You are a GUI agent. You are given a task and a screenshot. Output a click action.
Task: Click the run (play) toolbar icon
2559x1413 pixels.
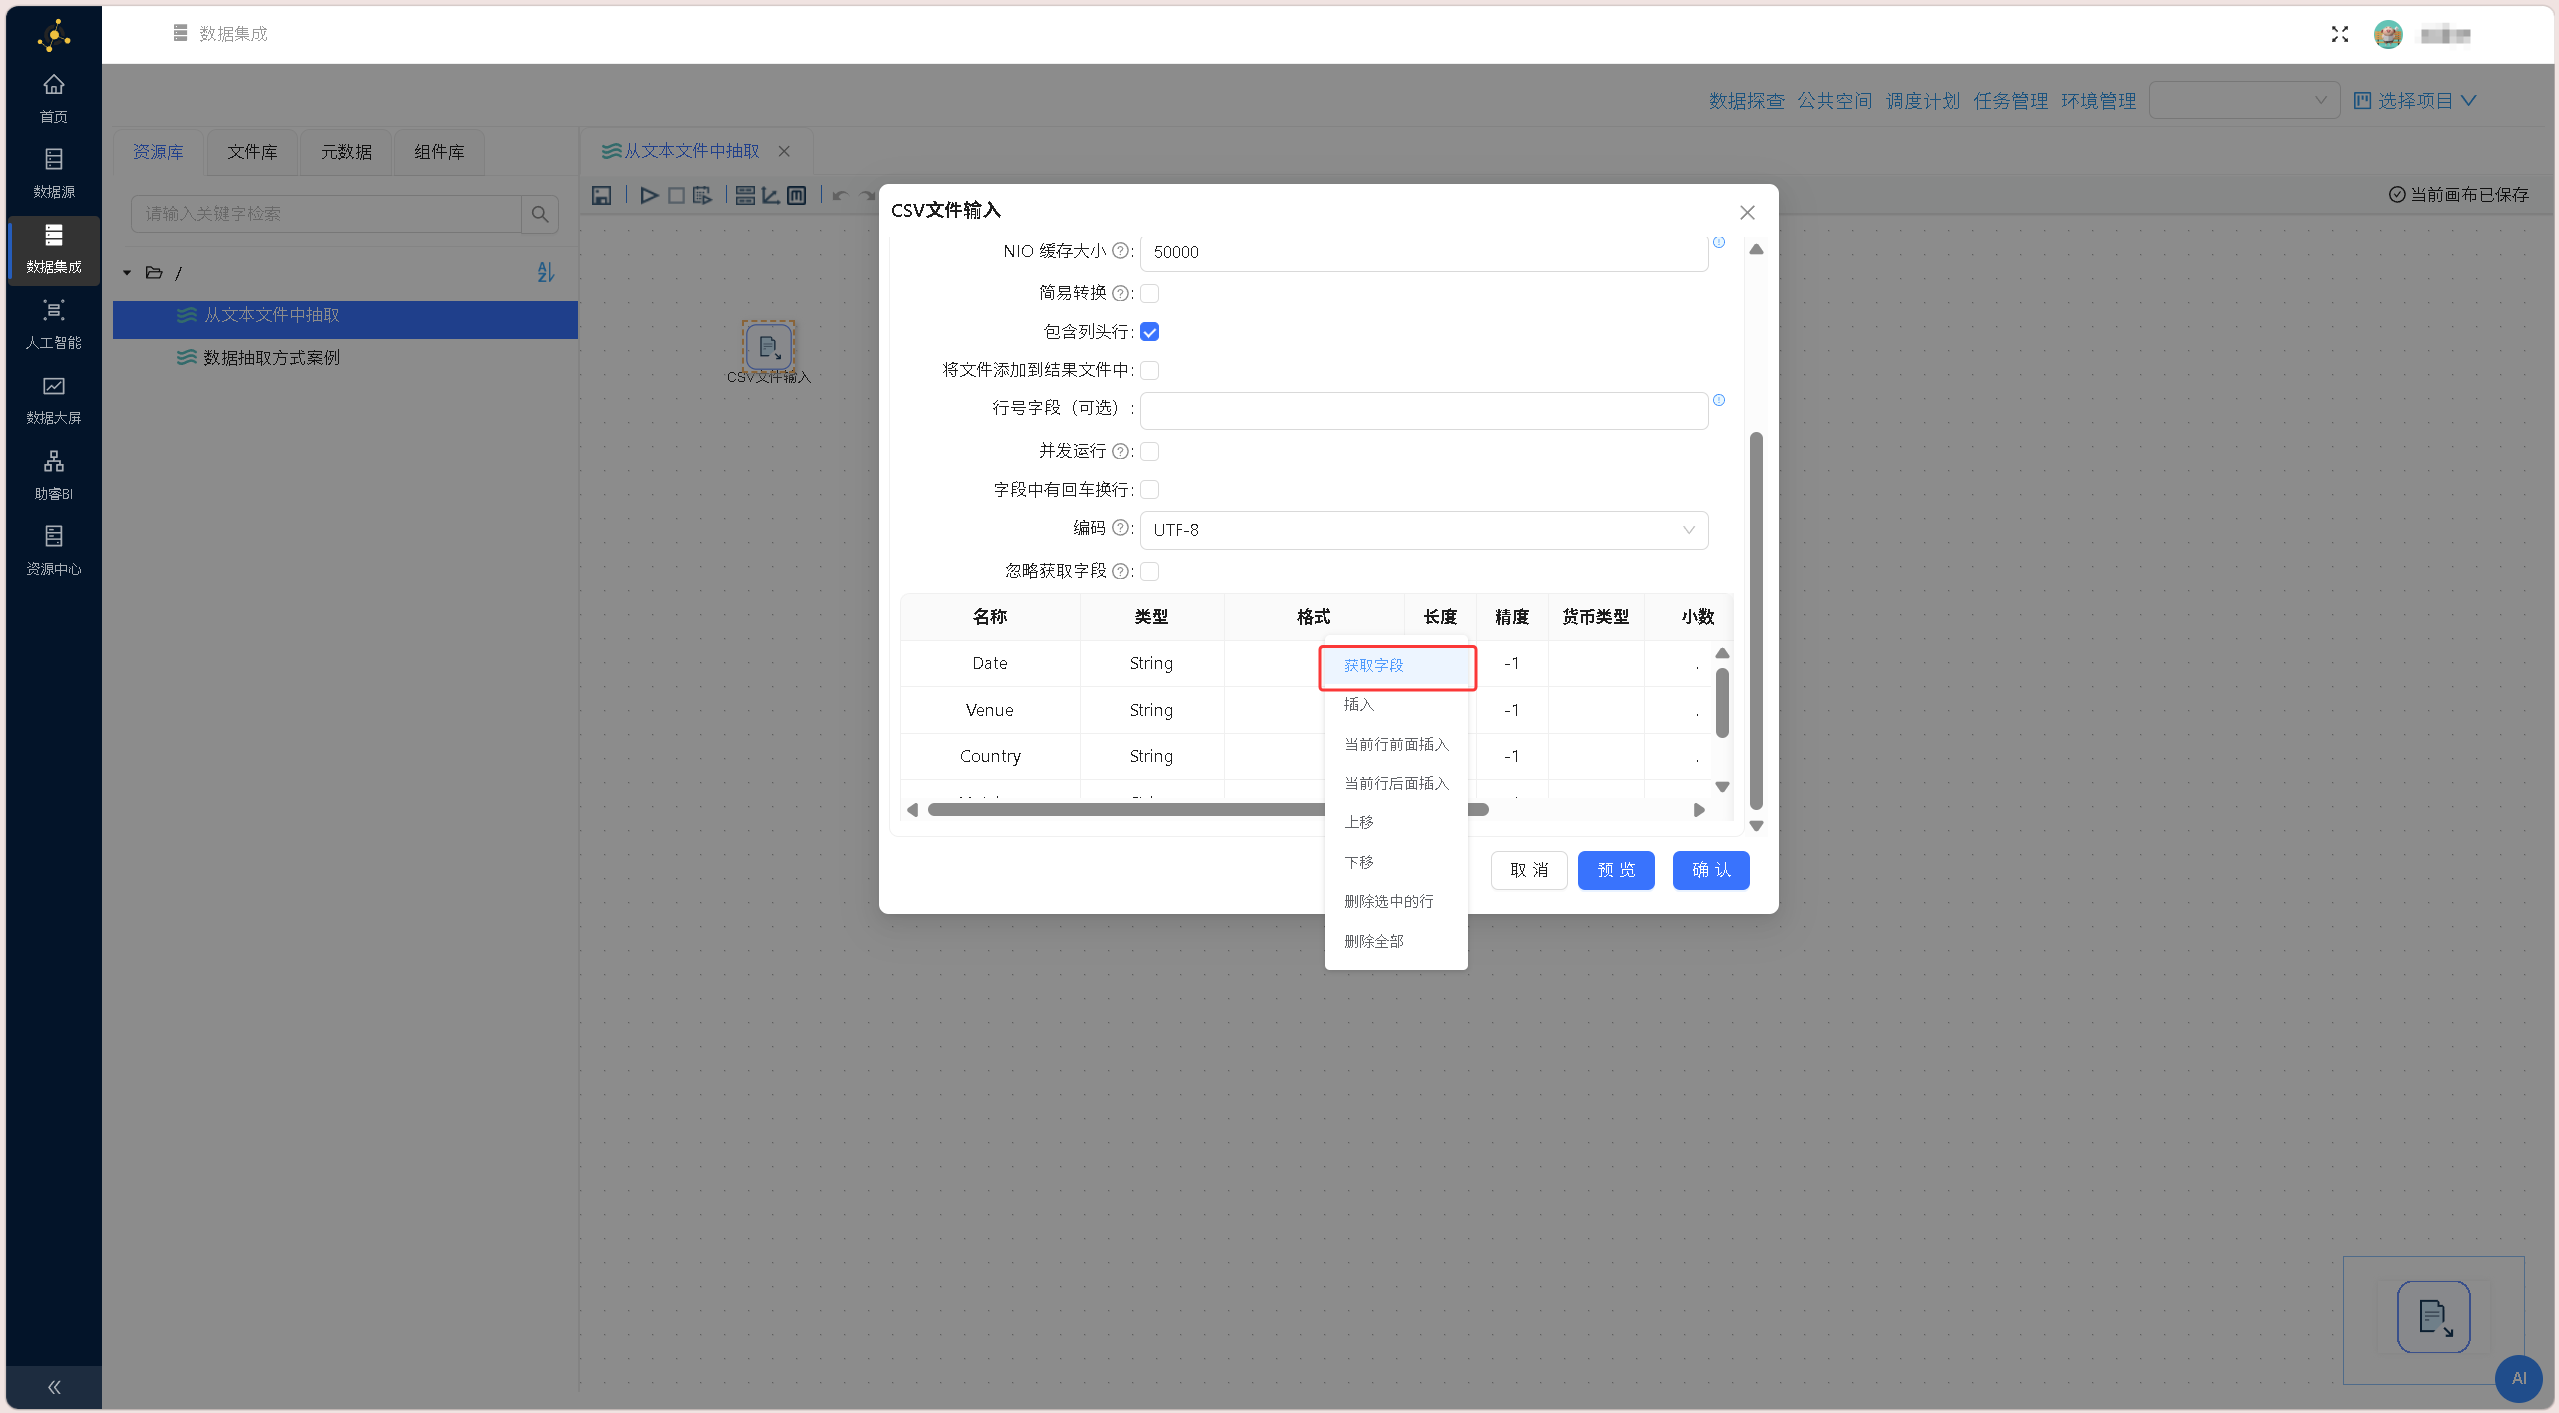click(649, 196)
